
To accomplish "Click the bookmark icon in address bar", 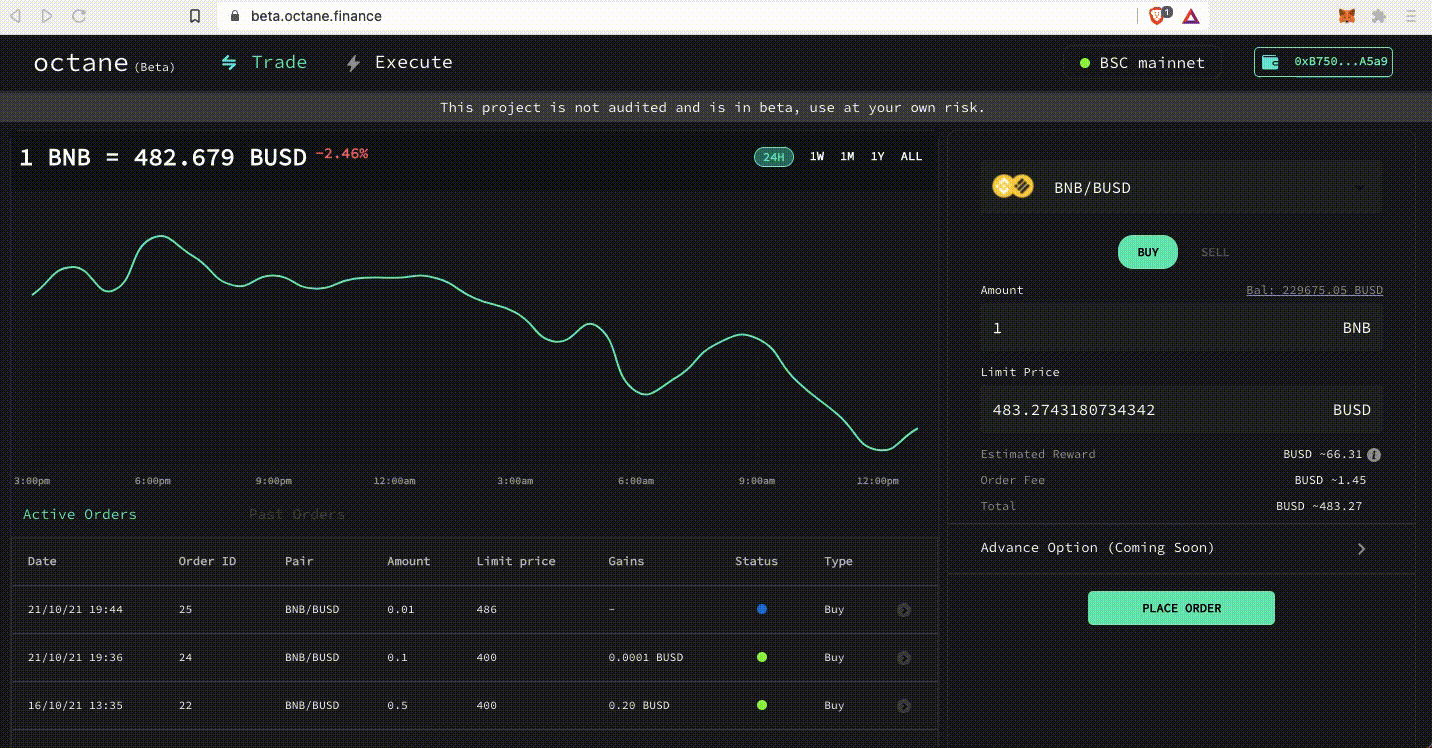I will (196, 16).
